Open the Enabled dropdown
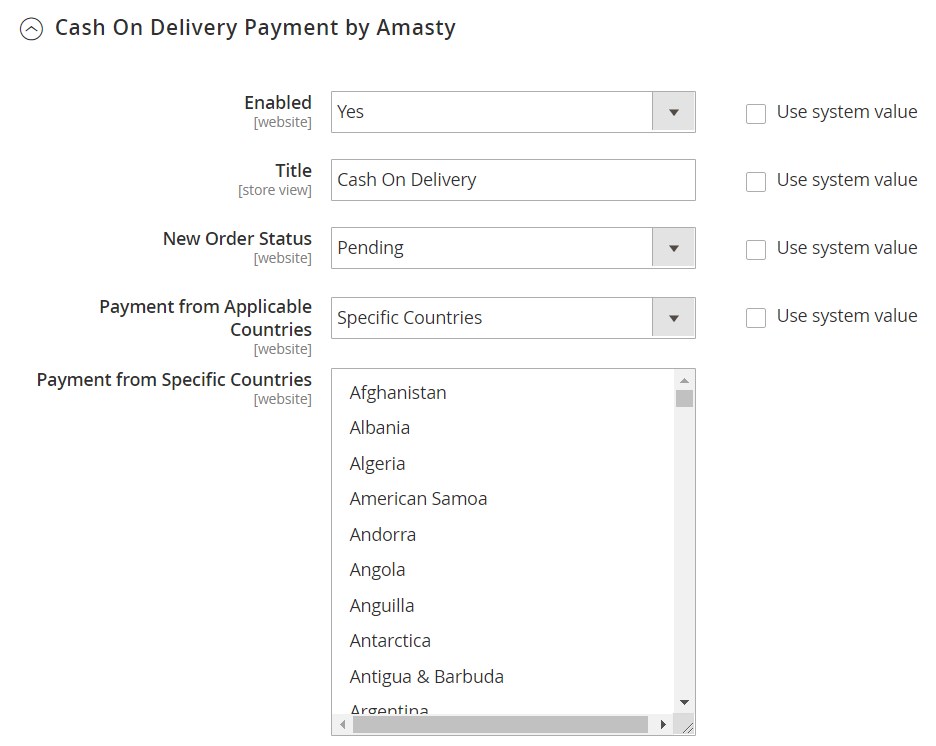The height and width of the screenshot is (746, 936). (513, 112)
